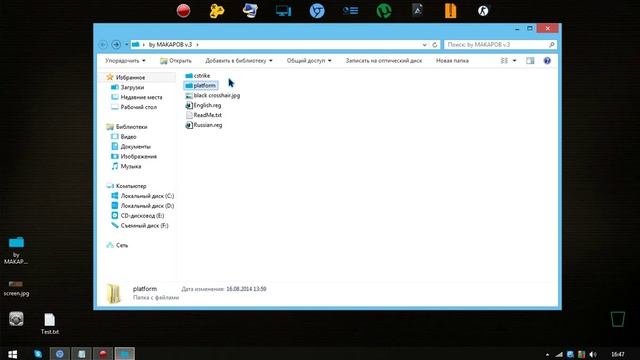640x360 pixels.
Task: Click the Открыть toolbar button
Action: [176, 61]
